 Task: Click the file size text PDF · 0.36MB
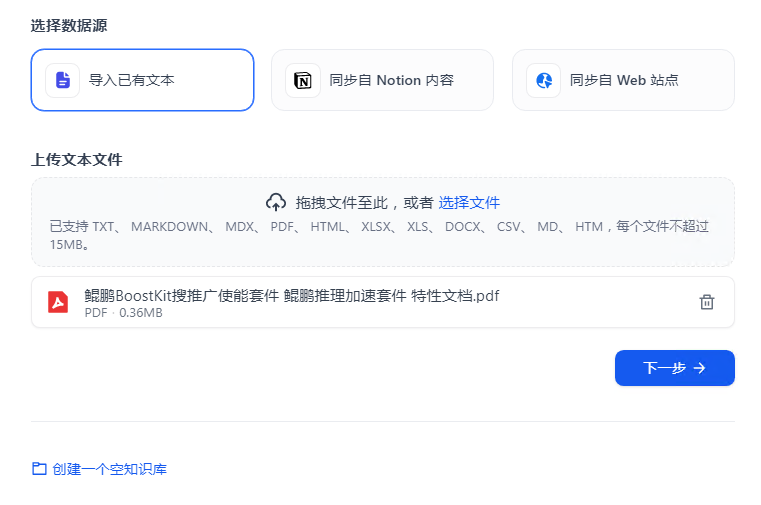pos(123,313)
